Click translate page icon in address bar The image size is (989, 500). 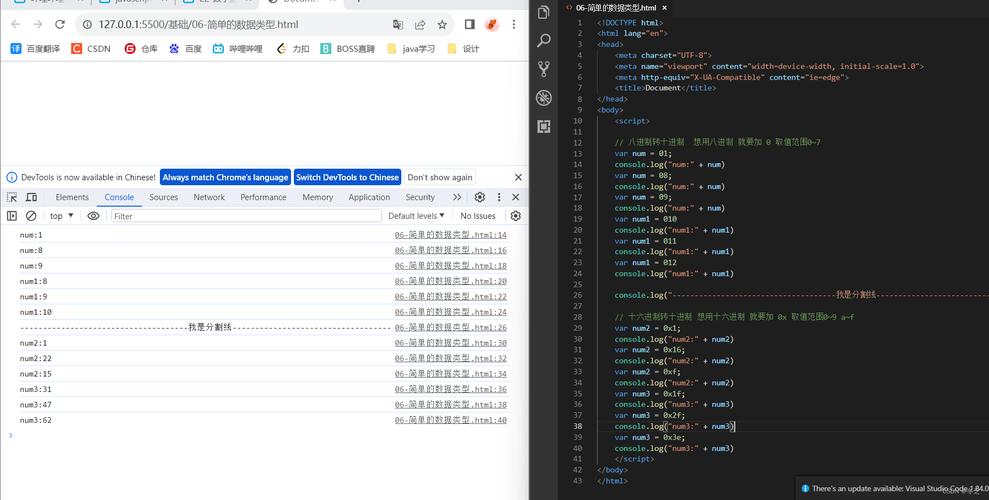coord(398,25)
